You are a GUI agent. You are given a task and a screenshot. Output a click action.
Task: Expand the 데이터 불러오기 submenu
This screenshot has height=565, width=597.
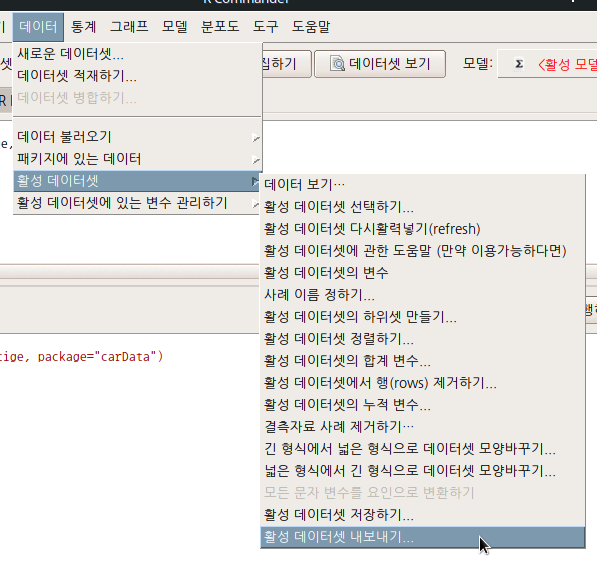137,137
